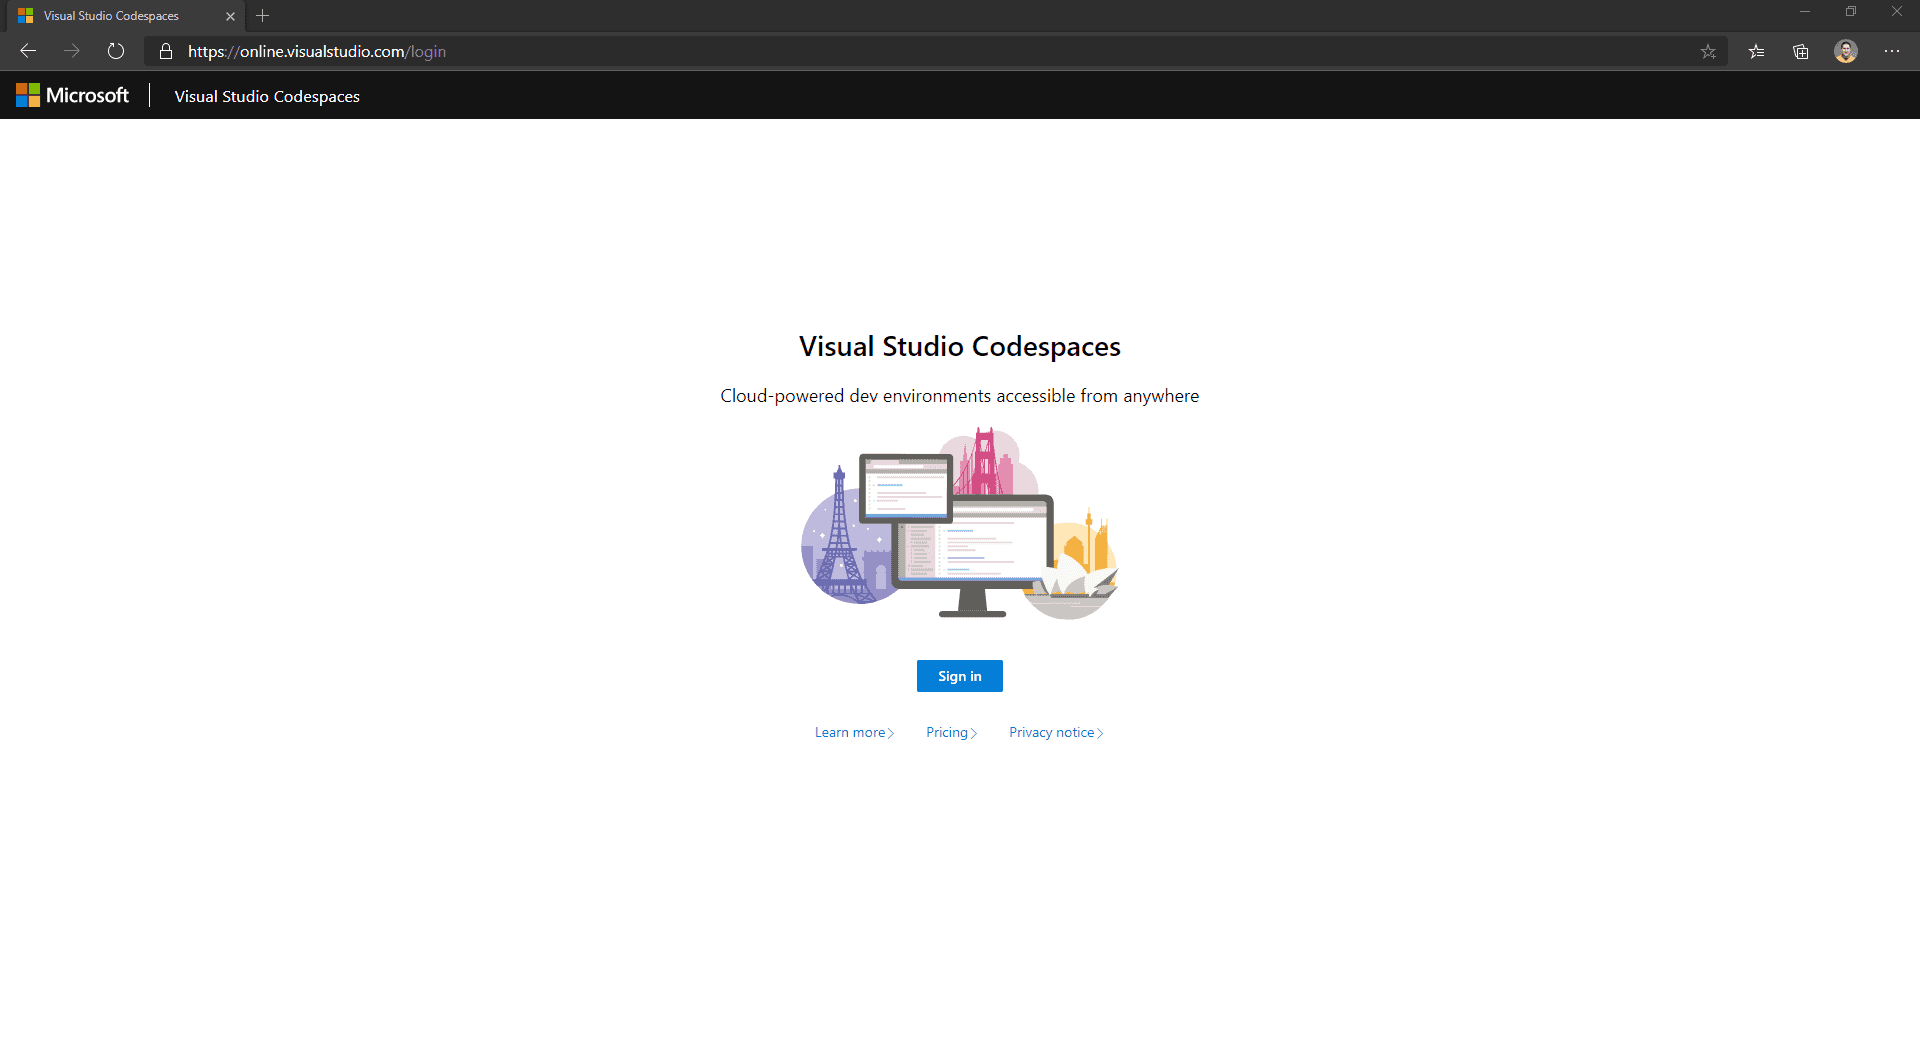This screenshot has width=1920, height=1040.
Task: Close the Visual Studio Codespaces tab
Action: [x=230, y=16]
